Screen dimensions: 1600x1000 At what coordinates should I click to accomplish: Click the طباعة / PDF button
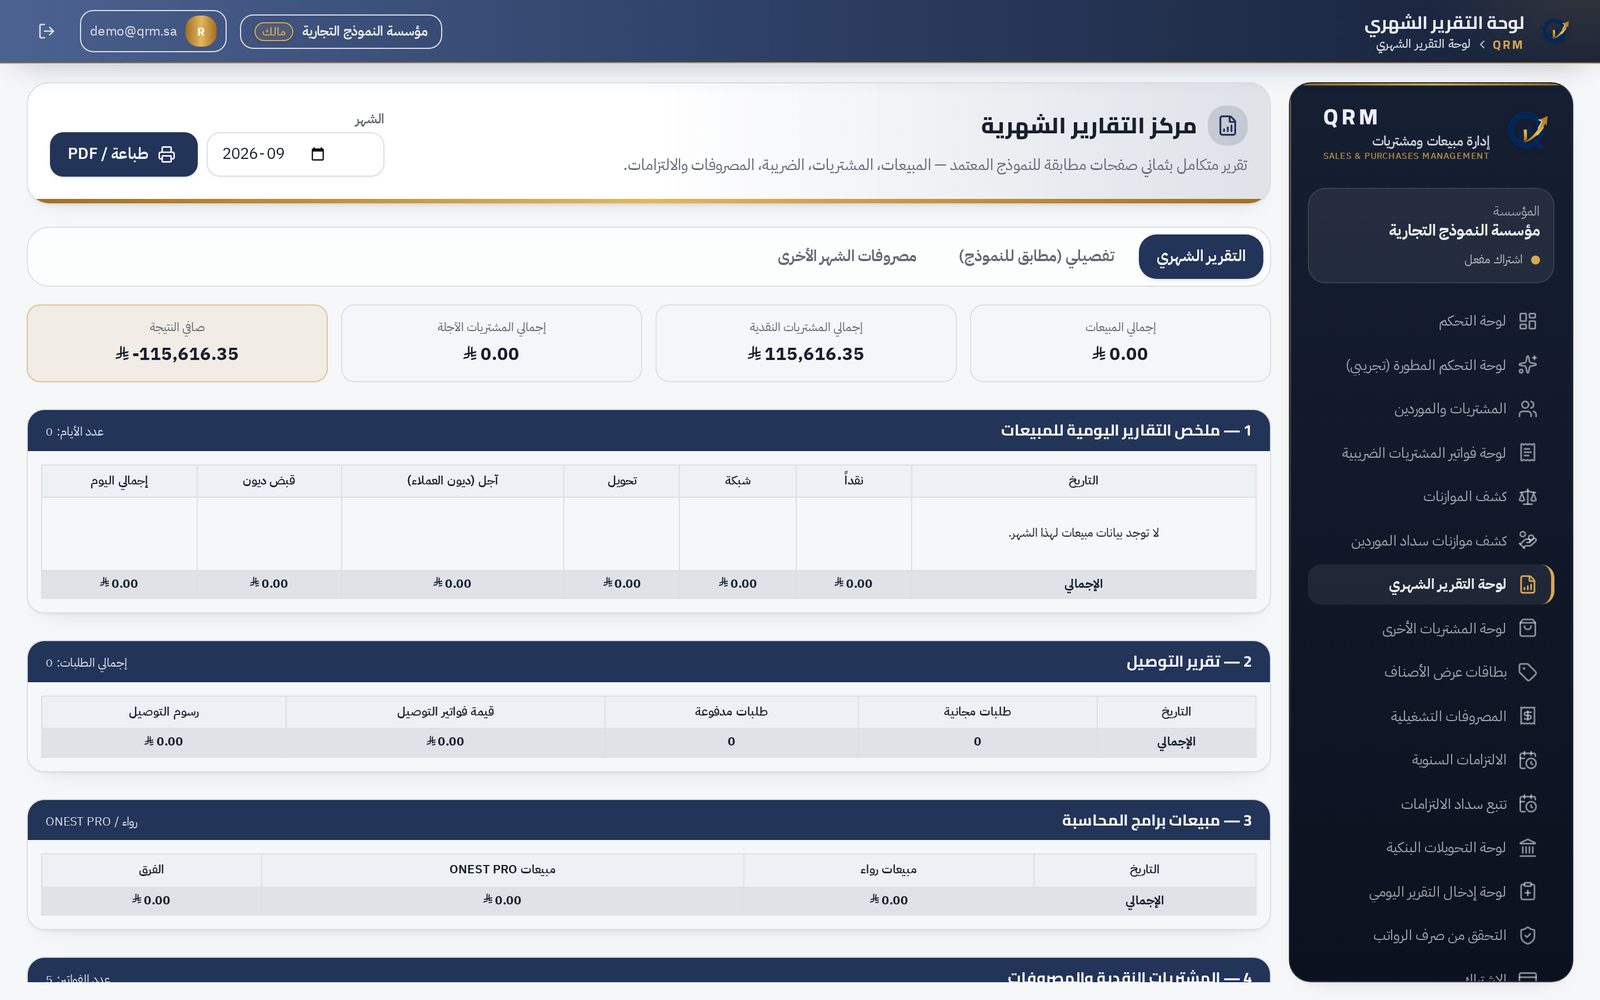[123, 154]
